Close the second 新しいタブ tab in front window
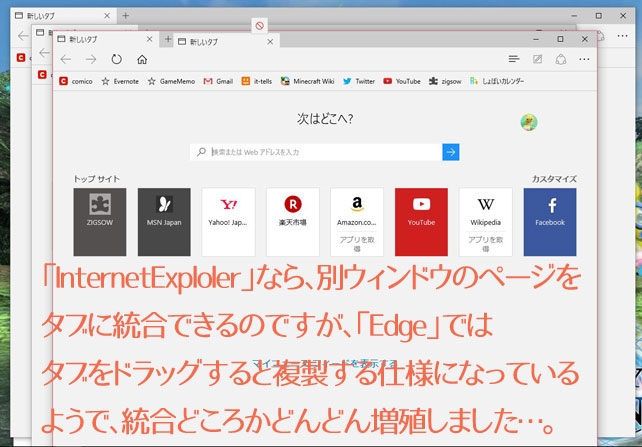The width and height of the screenshot is (642, 447). [270, 42]
